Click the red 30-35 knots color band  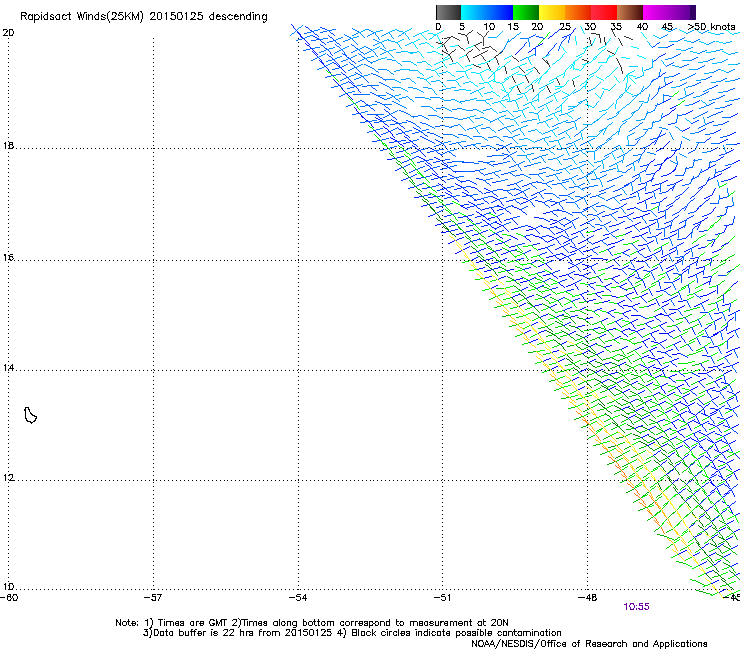604,12
